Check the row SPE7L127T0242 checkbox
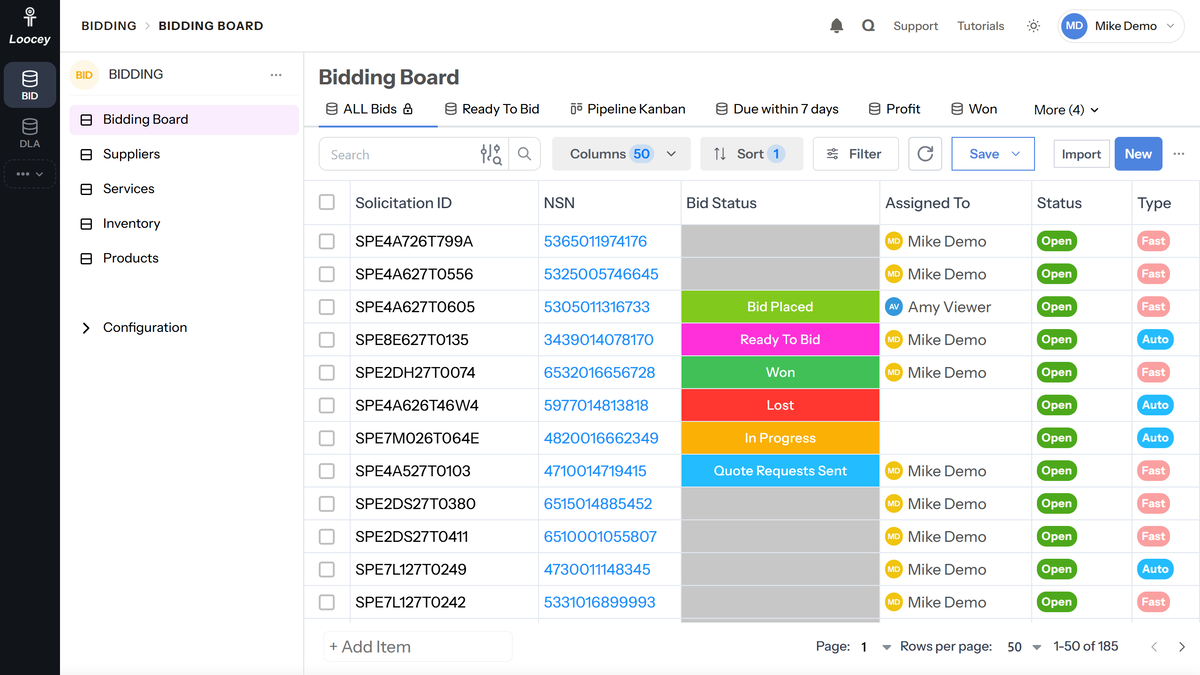The width and height of the screenshot is (1200, 675). [327, 602]
